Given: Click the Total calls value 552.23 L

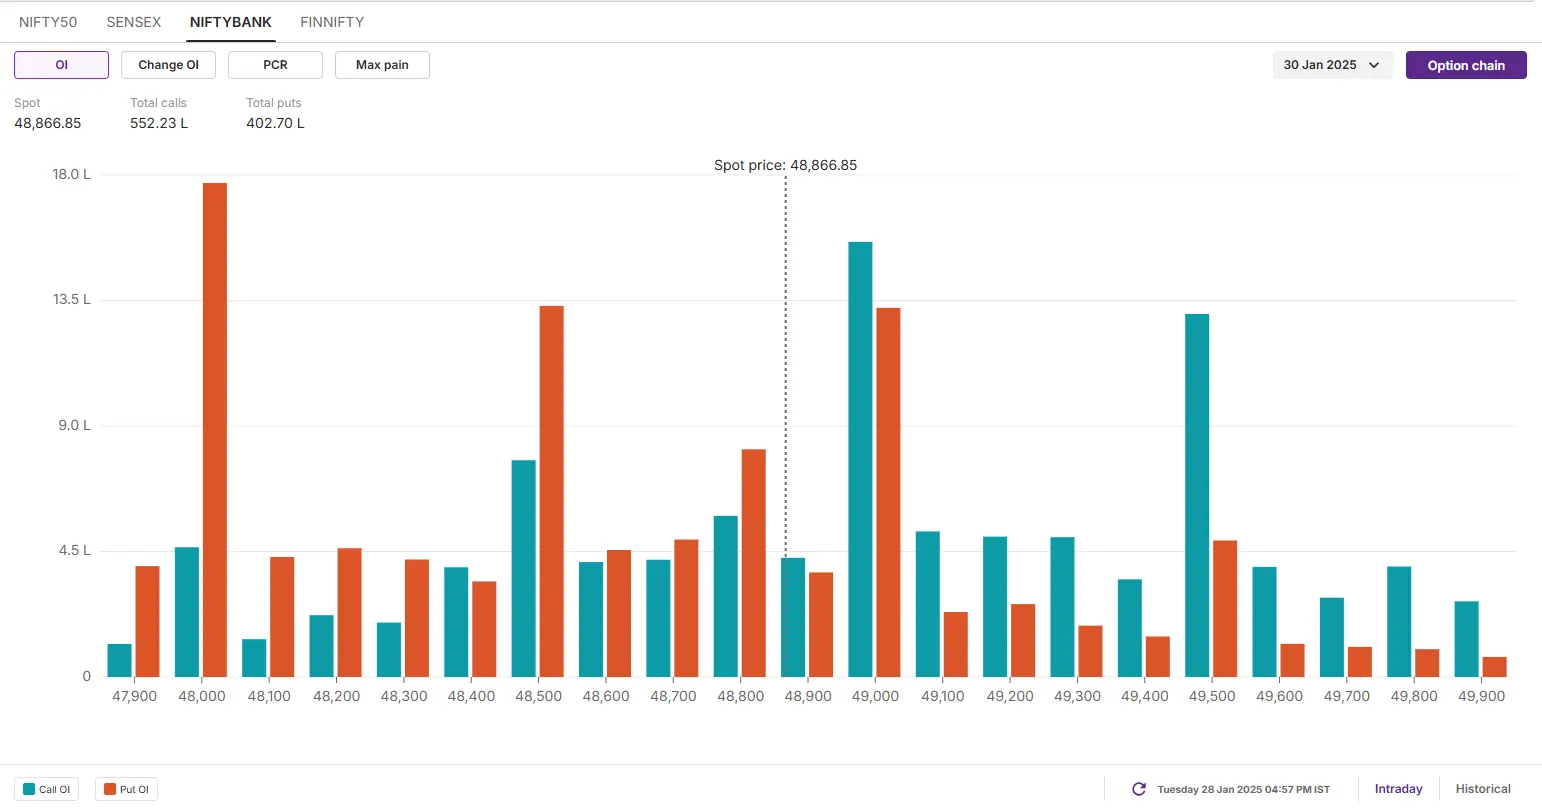Looking at the screenshot, I should click(159, 123).
